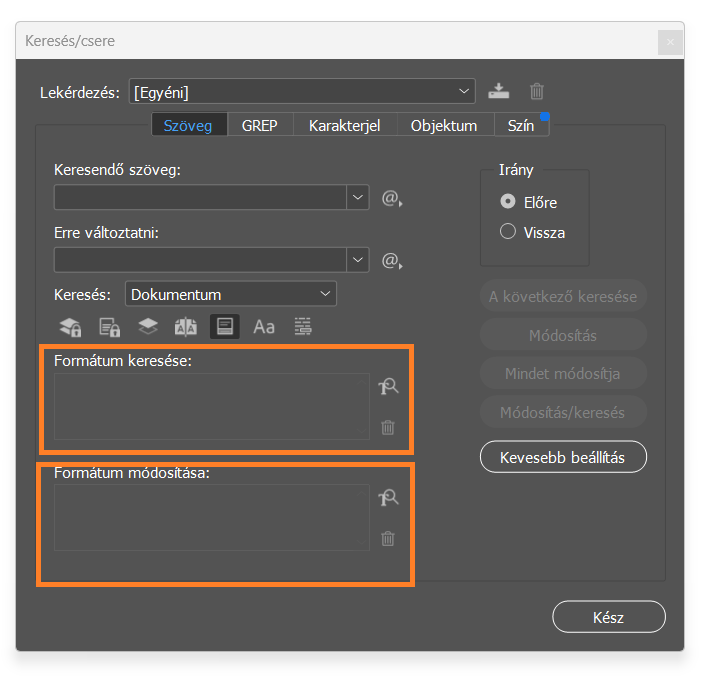
Task: Clear the Formátum módosítása attributes with trash icon
Action: pyautogui.click(x=388, y=539)
